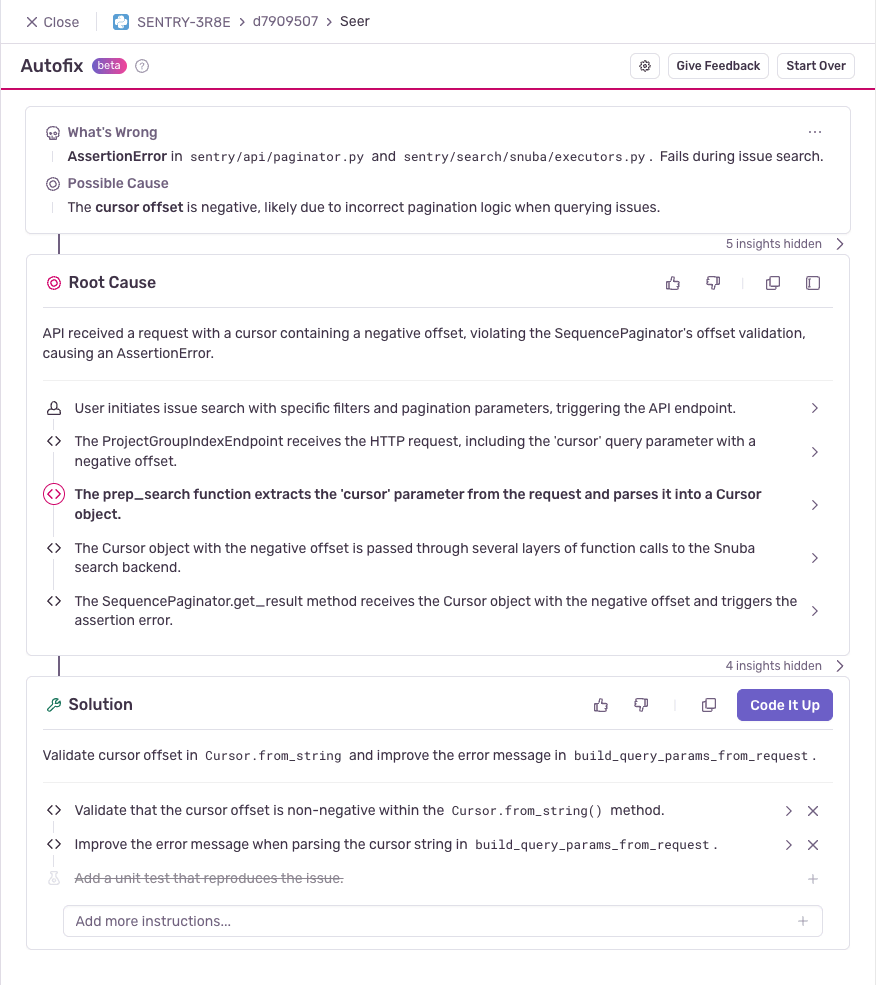This screenshot has width=876, height=985.
Task: Click the Give Feedback button
Action: click(718, 66)
